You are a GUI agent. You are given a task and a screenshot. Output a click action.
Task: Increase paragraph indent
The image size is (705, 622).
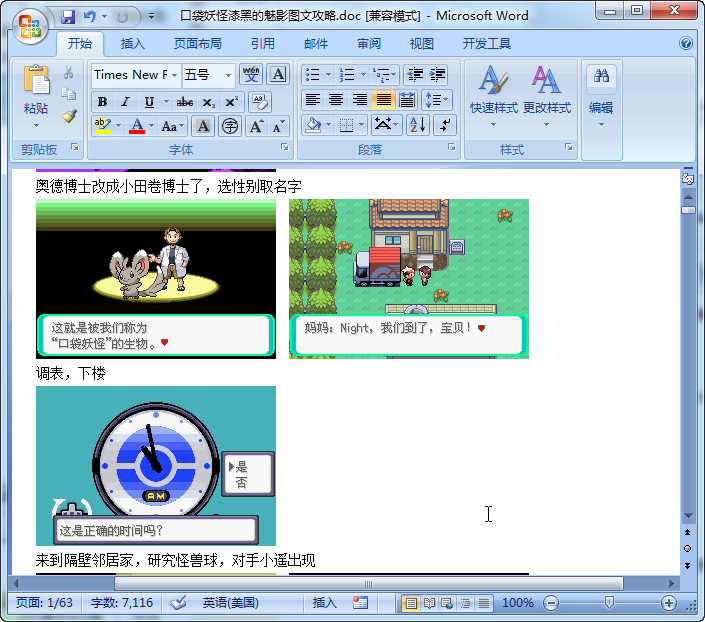coord(437,74)
